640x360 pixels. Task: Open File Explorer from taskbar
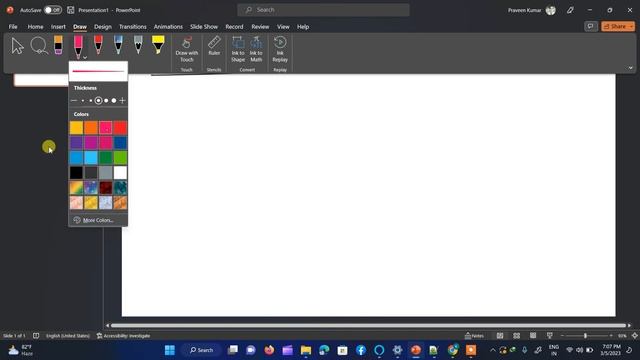[x=306, y=350]
